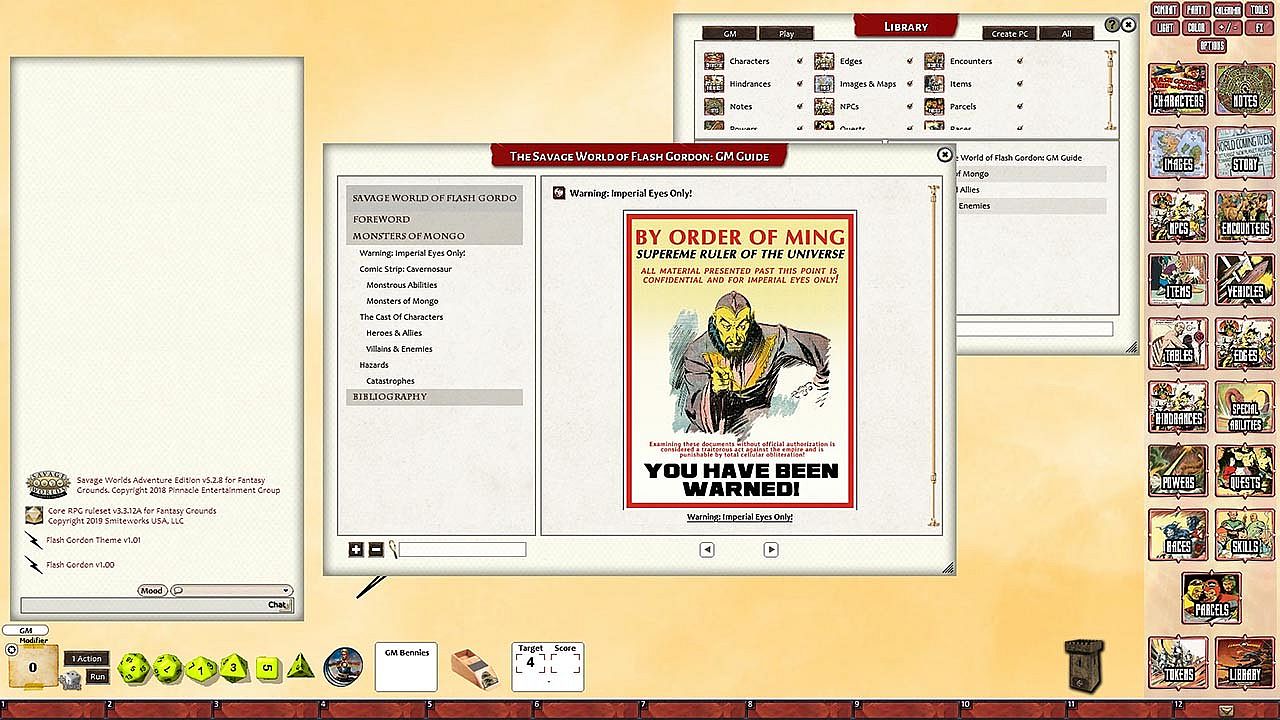
Task: Open the Tokens sidebar panel
Action: [x=1178, y=663]
